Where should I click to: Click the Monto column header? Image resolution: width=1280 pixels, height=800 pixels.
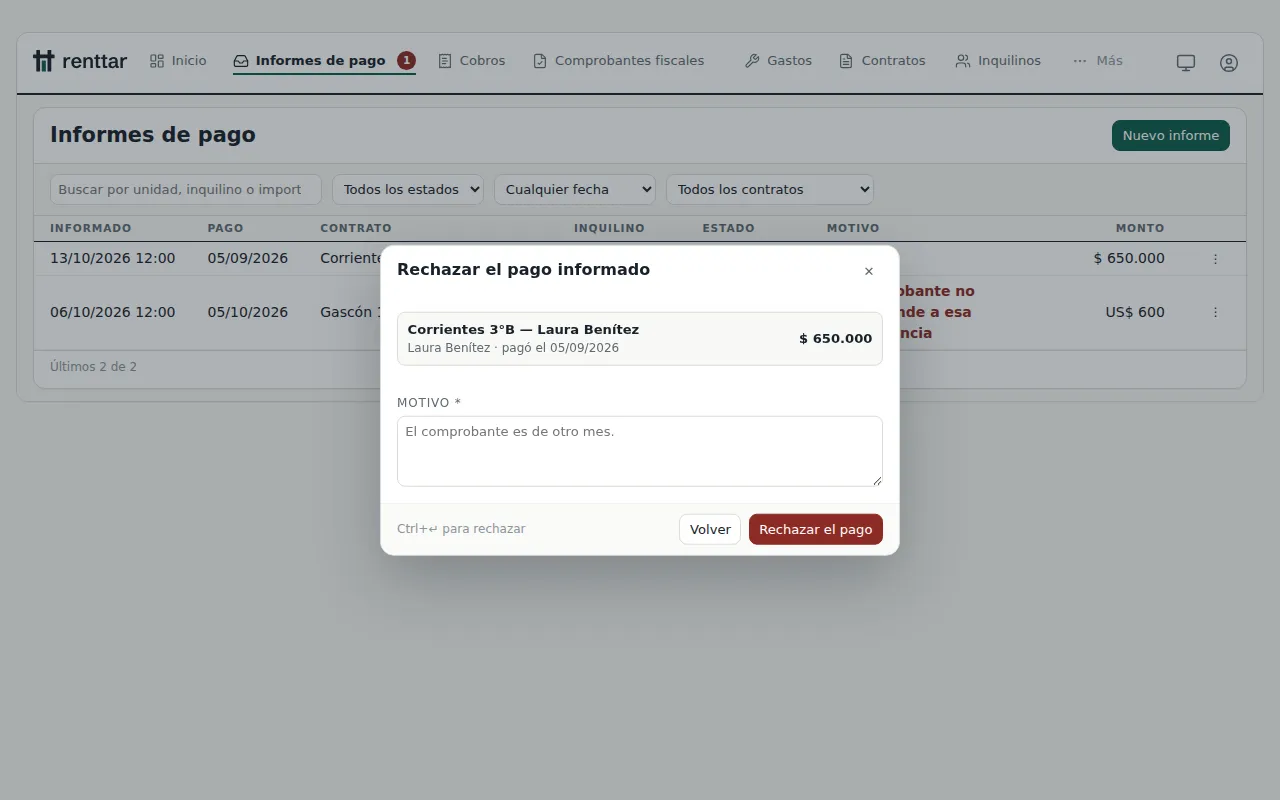tap(1140, 228)
